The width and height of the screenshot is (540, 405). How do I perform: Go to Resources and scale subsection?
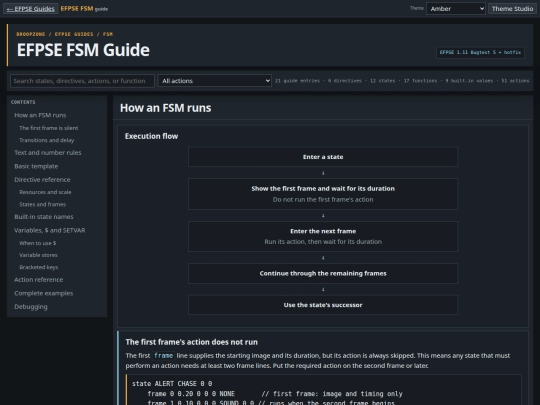click(45, 192)
